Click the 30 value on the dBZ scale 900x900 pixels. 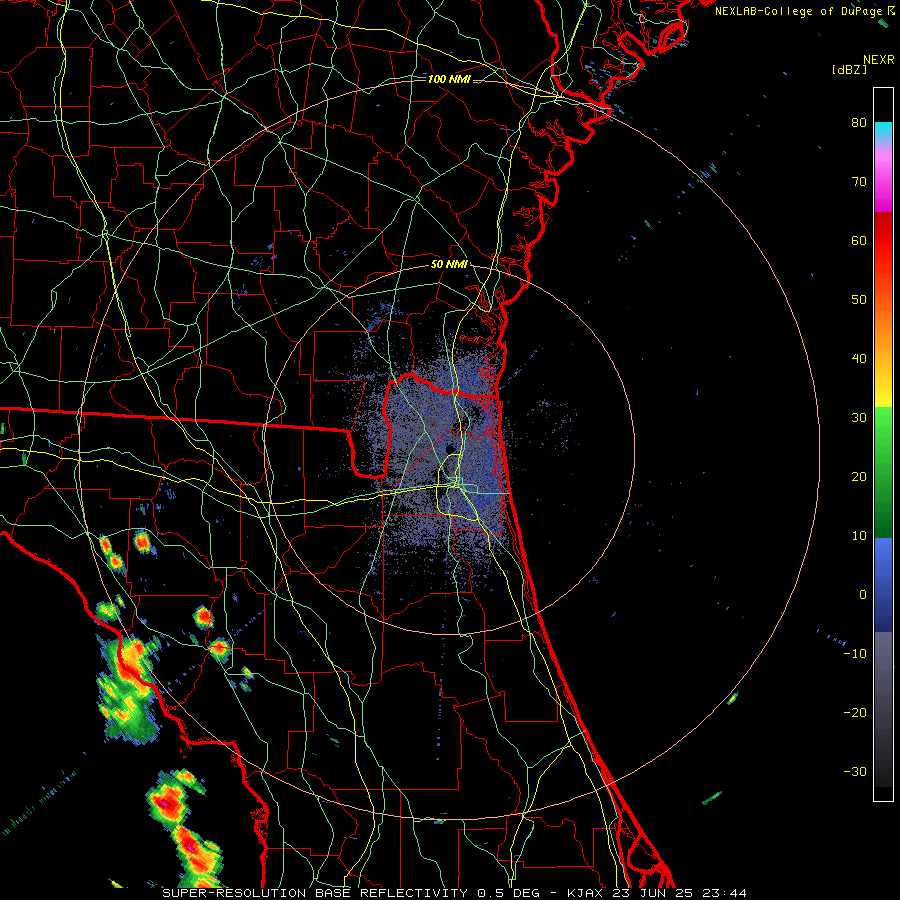pyautogui.click(x=859, y=418)
